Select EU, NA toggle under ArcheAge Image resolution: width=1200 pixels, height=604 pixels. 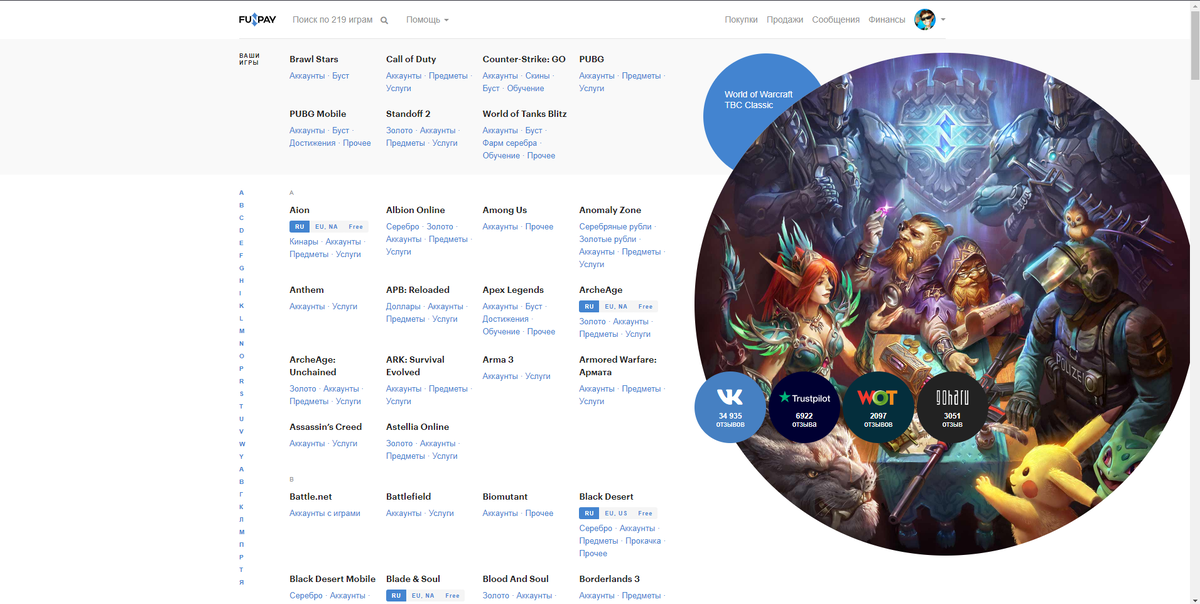click(616, 307)
